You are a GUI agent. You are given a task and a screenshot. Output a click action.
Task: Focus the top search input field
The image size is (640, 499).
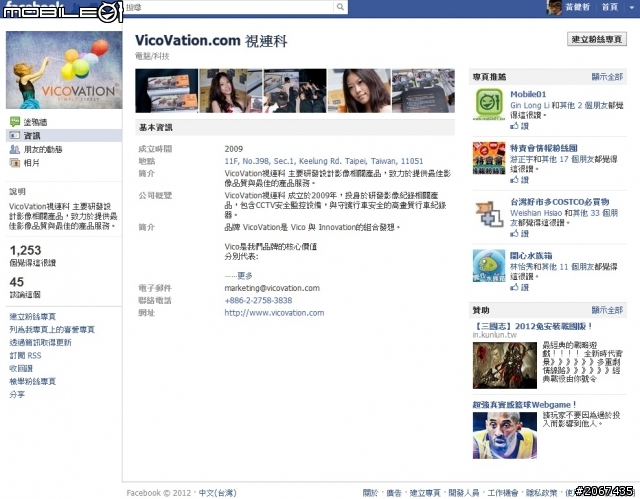click(229, 7)
